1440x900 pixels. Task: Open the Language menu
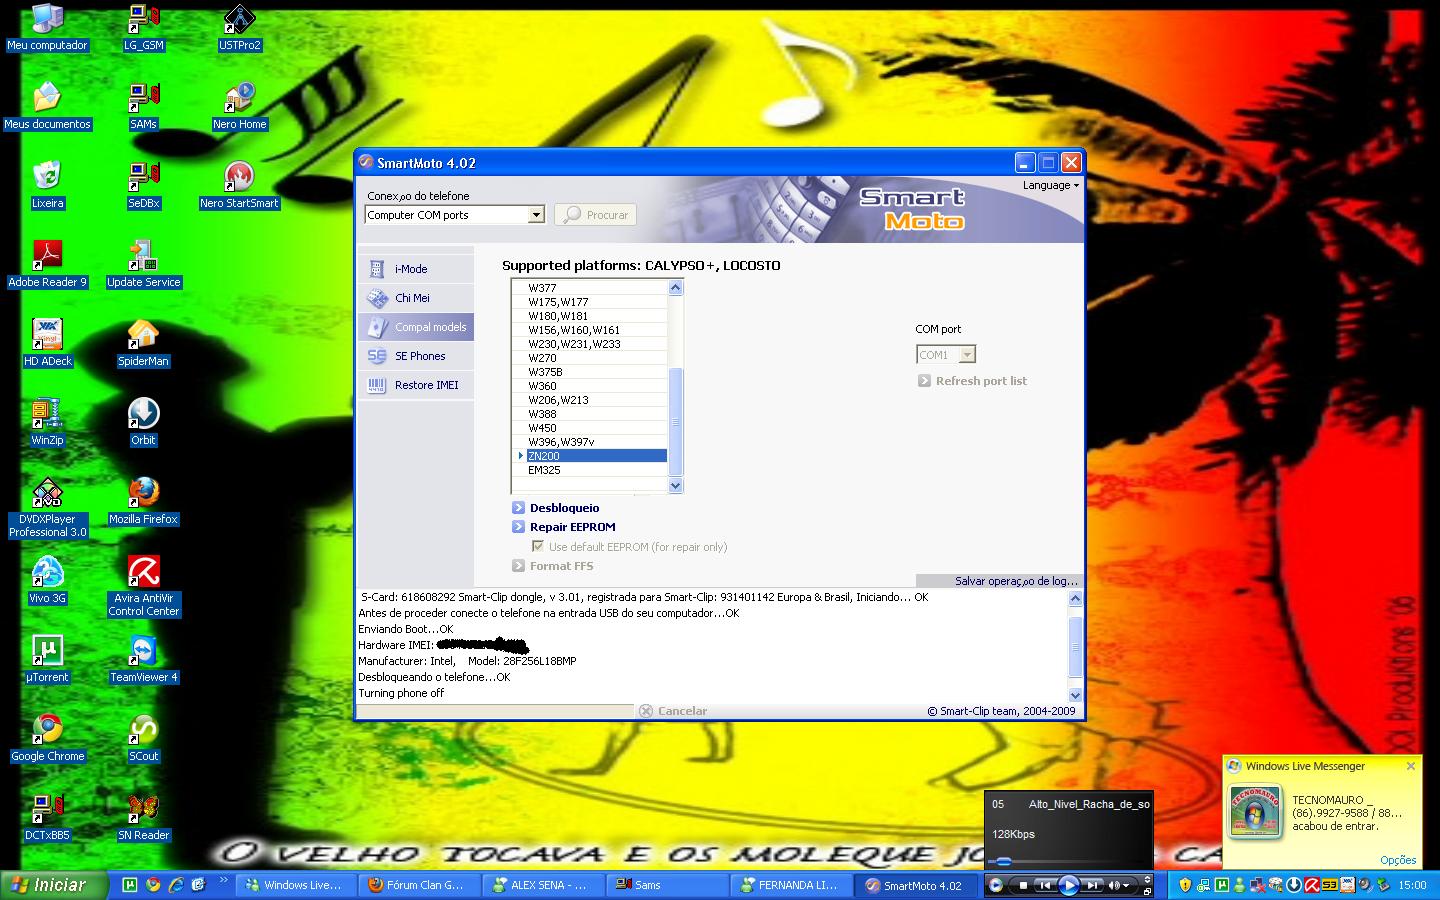point(1050,185)
